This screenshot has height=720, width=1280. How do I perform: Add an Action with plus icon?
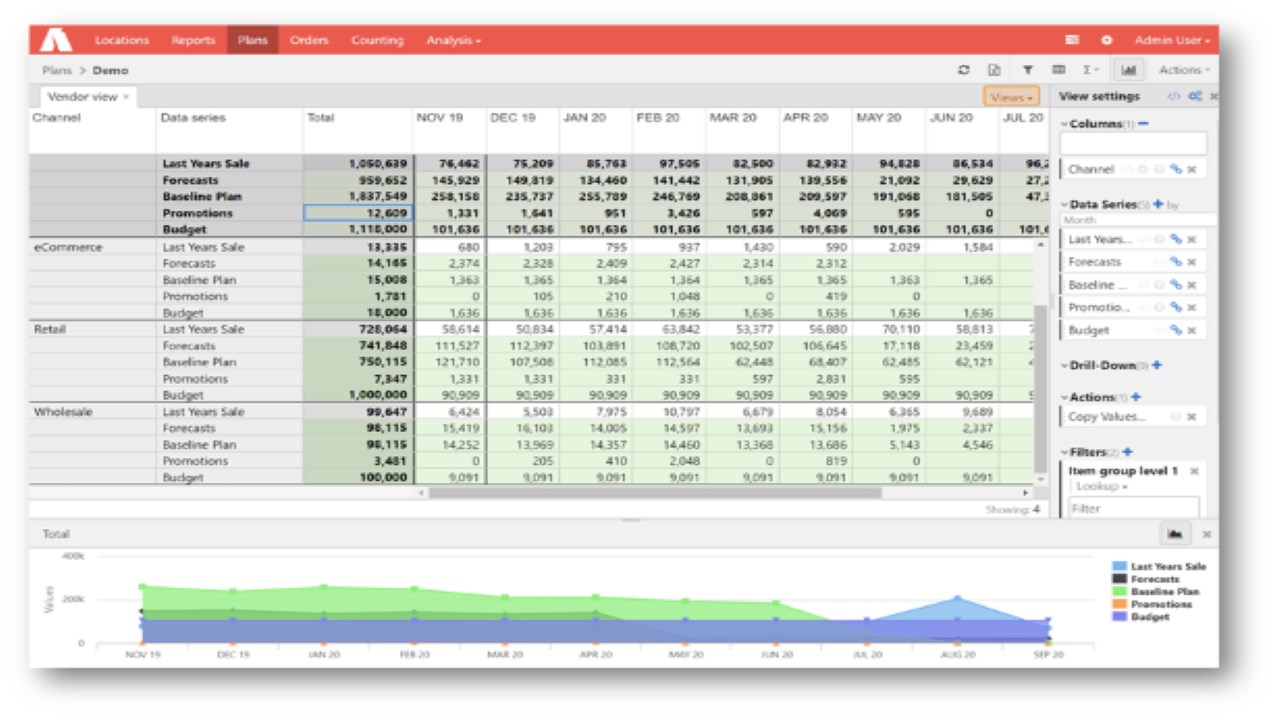pyautogui.click(x=1135, y=397)
